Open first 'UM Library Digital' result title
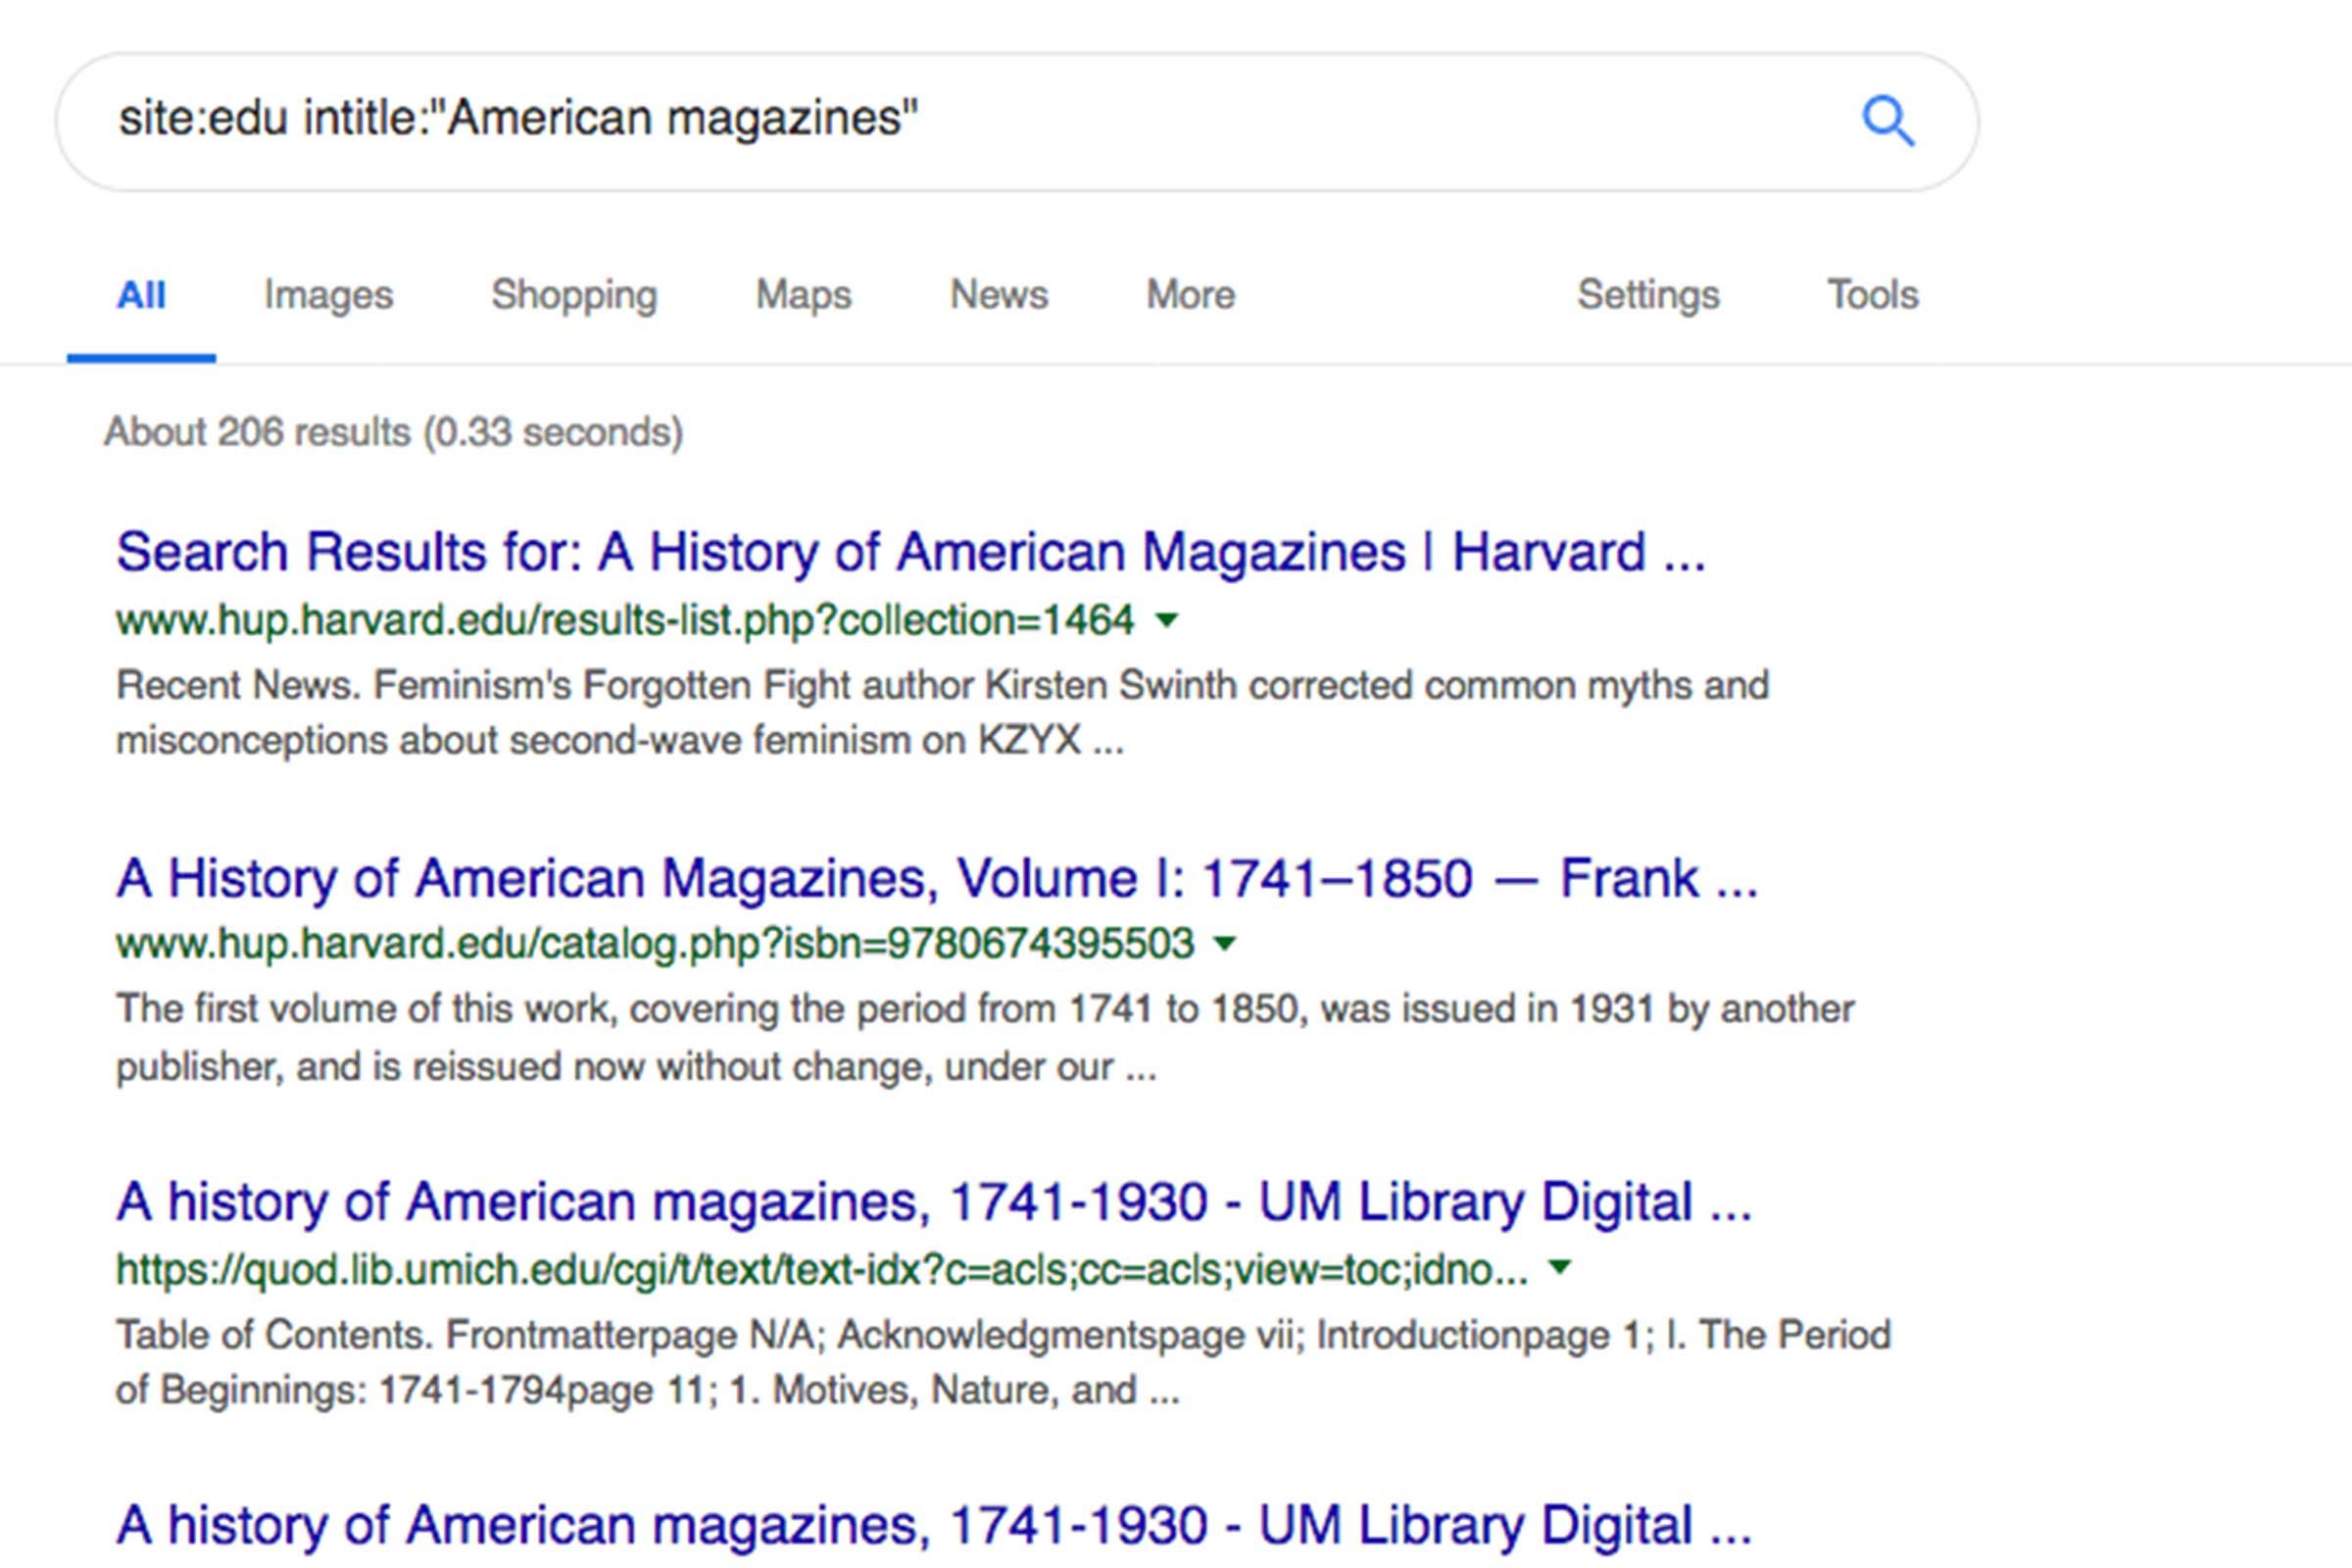This screenshot has height=1568, width=2352. tap(934, 1202)
